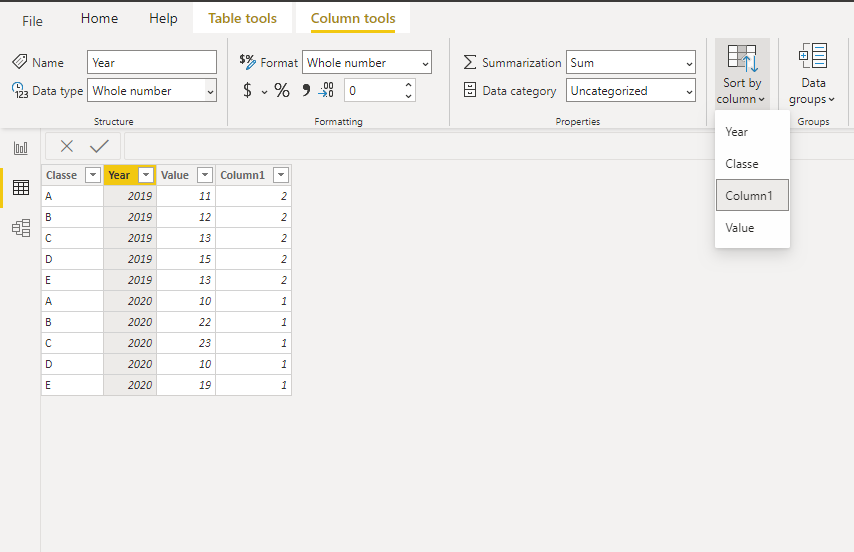This screenshot has height=552, width=854.
Task: Open the Report view icon in sidebar
Action: pos(21,148)
